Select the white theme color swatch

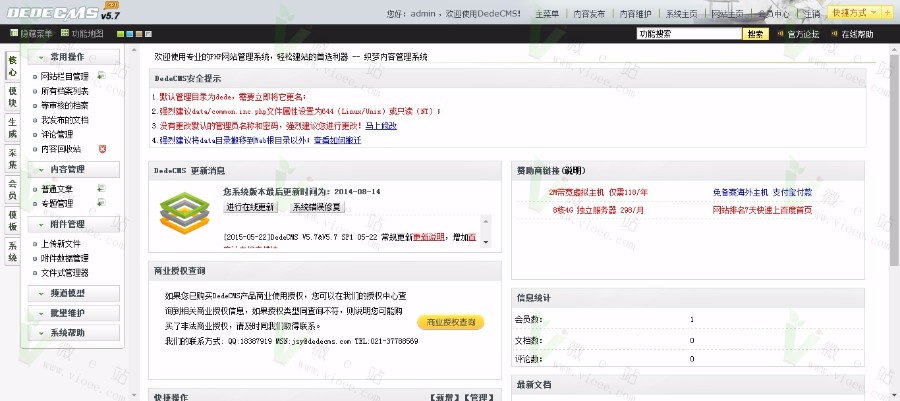pos(148,34)
